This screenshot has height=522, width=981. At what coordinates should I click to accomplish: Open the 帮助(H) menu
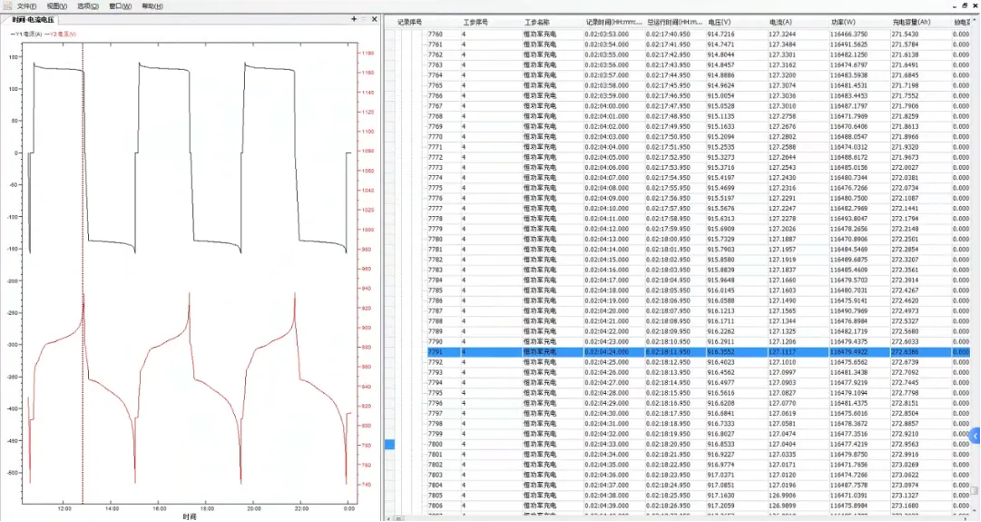click(x=152, y=6)
